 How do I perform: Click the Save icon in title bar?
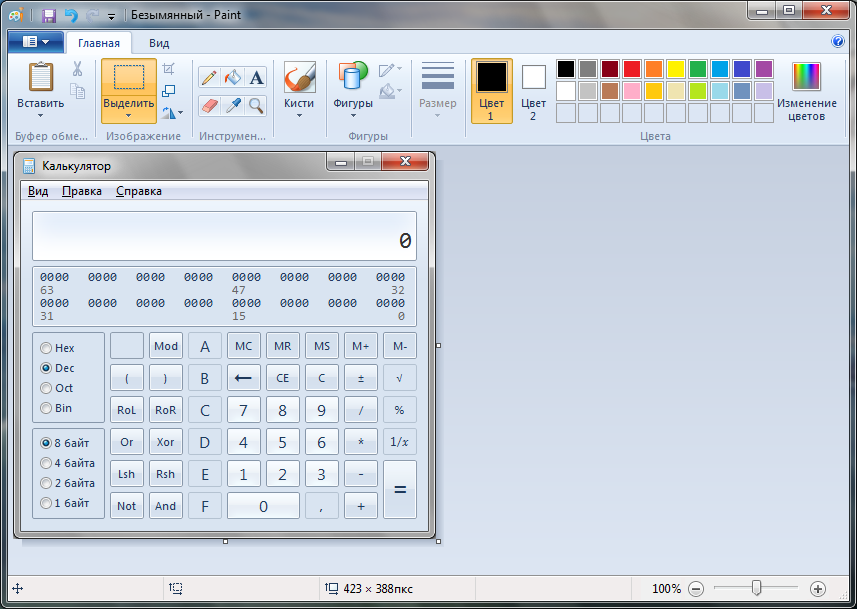pyautogui.click(x=48, y=15)
